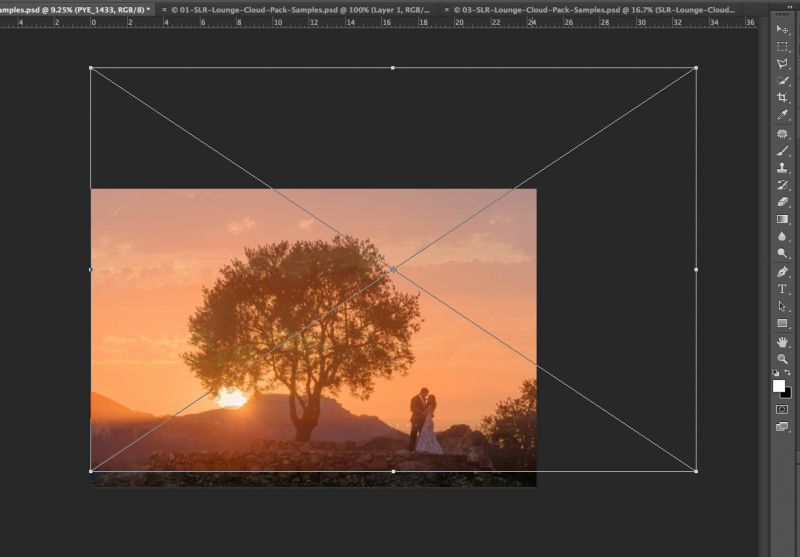The image size is (800, 557).
Task: Select the History Brush tool
Action: coord(782,185)
